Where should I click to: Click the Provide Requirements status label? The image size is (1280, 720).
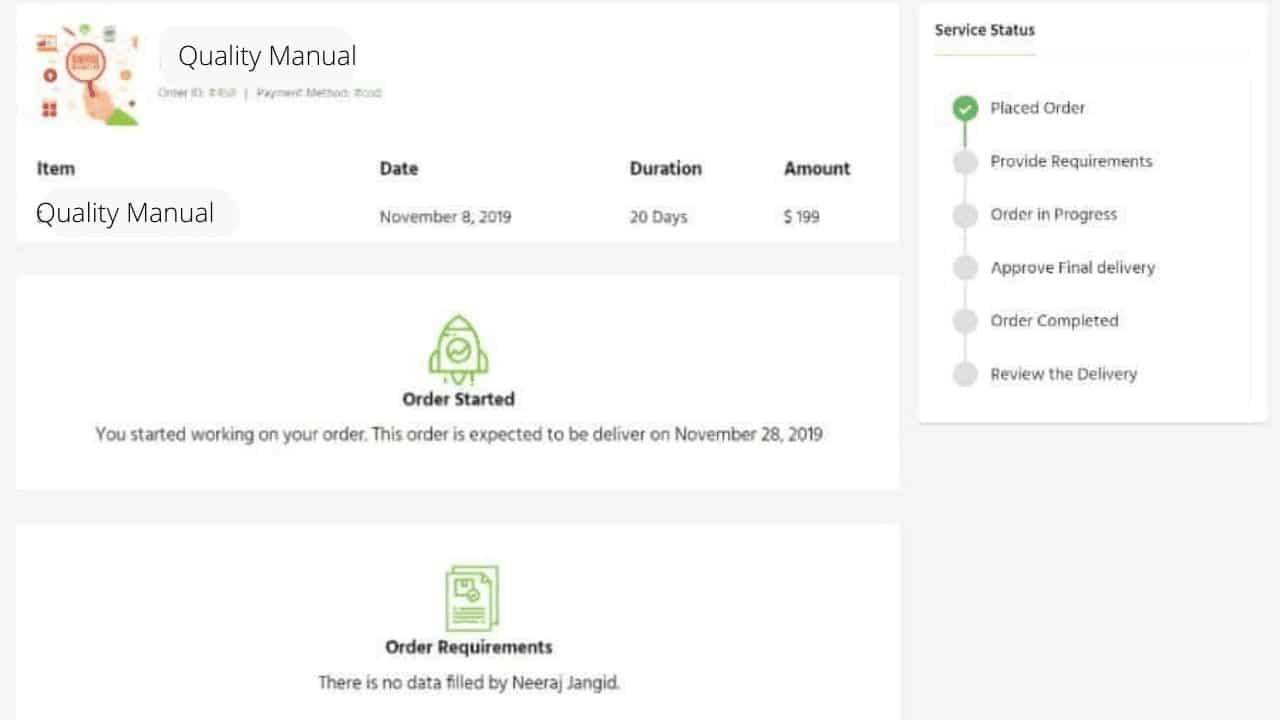coord(1071,161)
